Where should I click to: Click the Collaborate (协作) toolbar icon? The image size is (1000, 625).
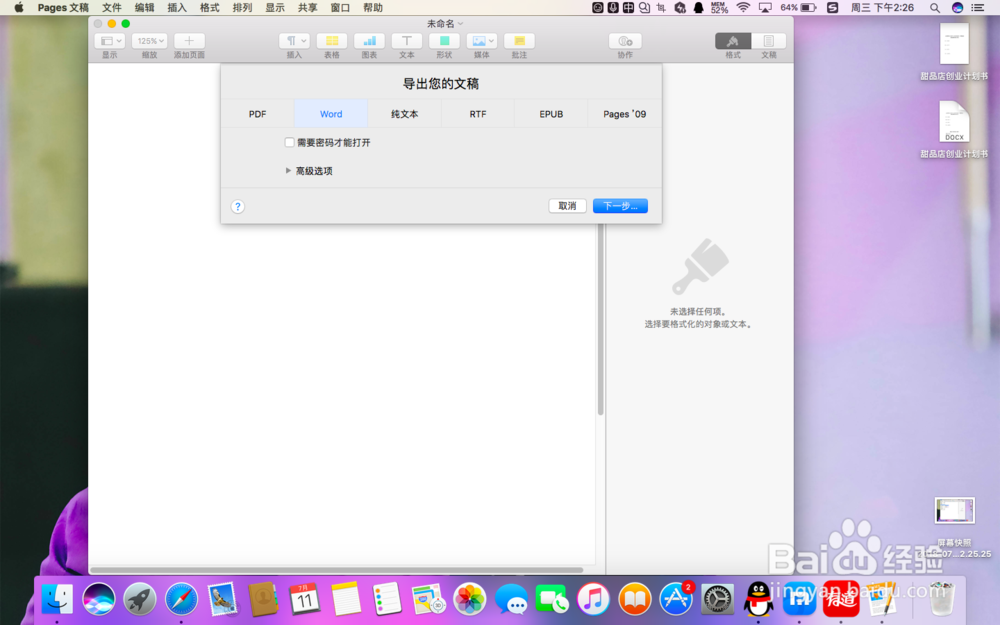[625, 41]
